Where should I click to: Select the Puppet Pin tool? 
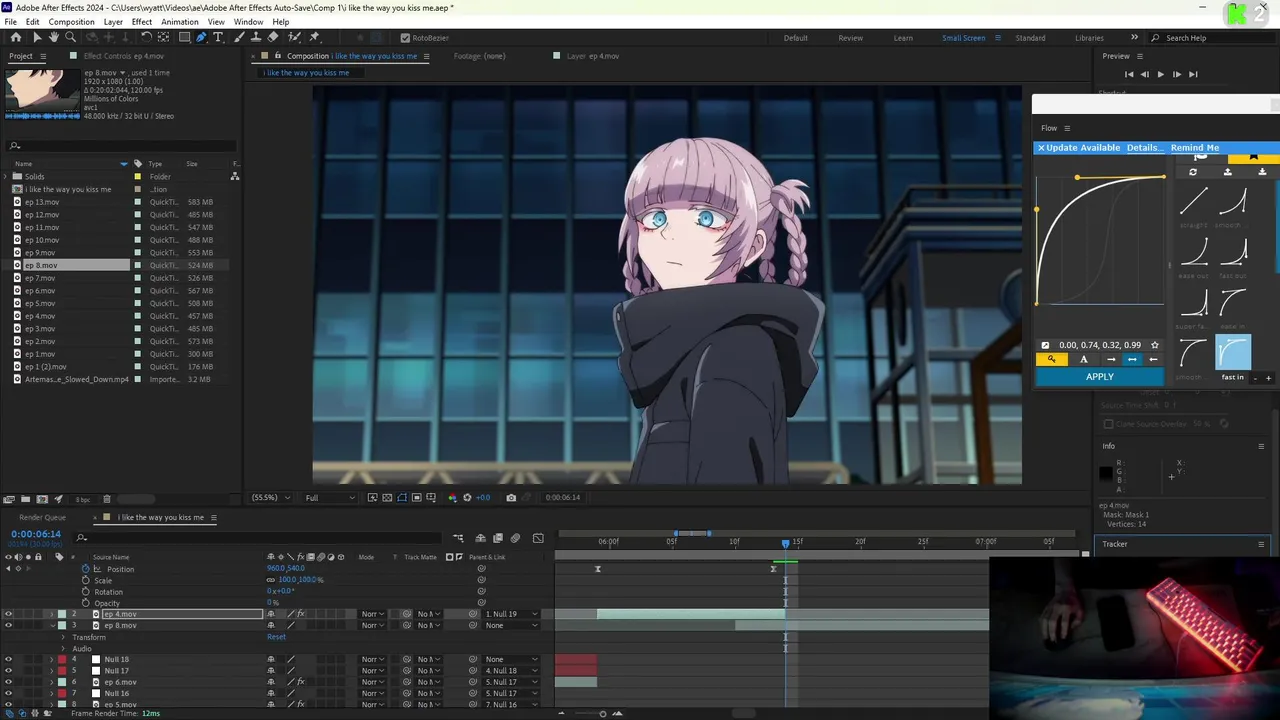pos(316,37)
